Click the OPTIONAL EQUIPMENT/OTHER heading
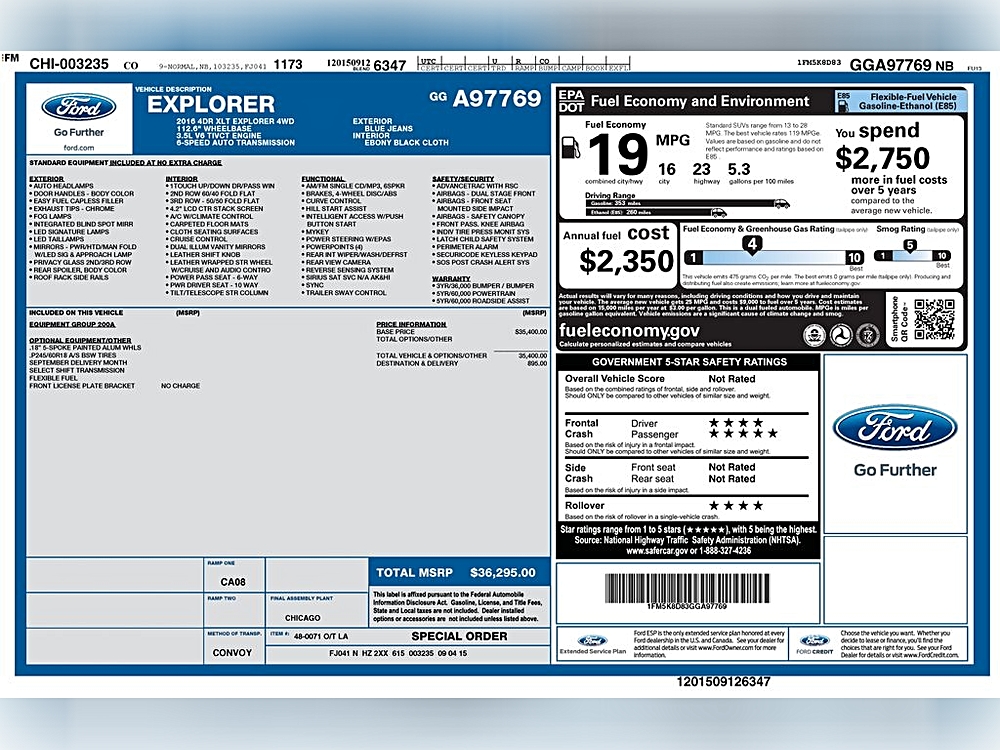1000x750 pixels. click(80, 340)
